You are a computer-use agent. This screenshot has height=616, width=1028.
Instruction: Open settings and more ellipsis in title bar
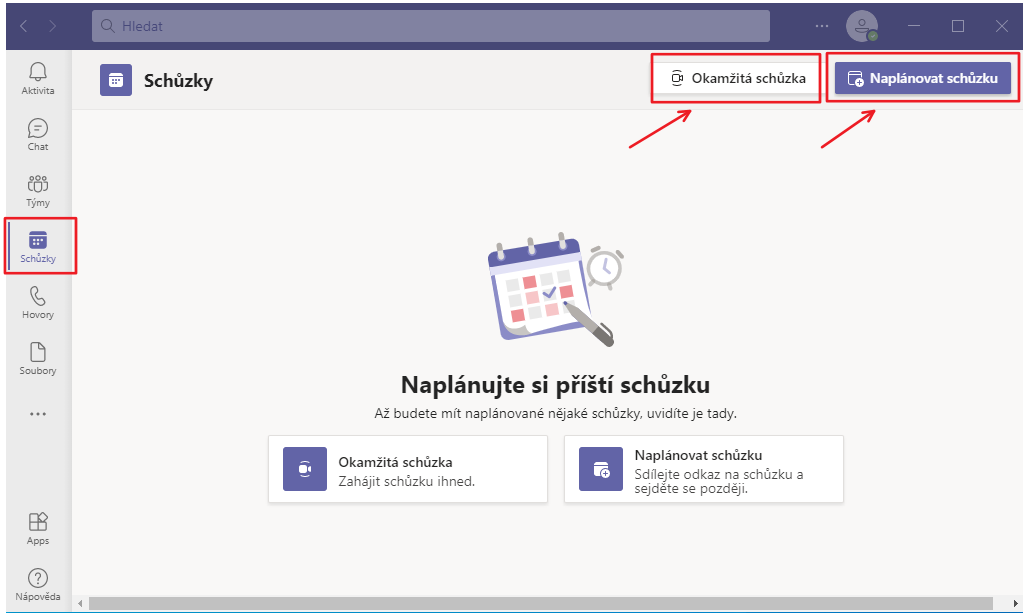[822, 26]
